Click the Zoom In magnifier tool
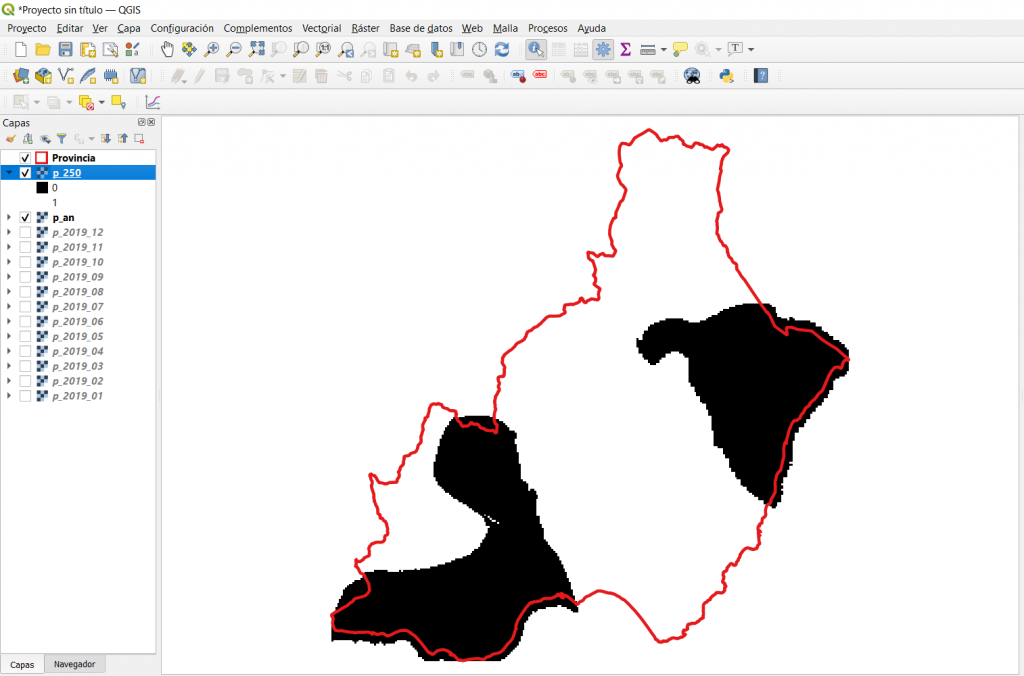Image resolution: width=1024 pixels, height=676 pixels. click(x=211, y=49)
